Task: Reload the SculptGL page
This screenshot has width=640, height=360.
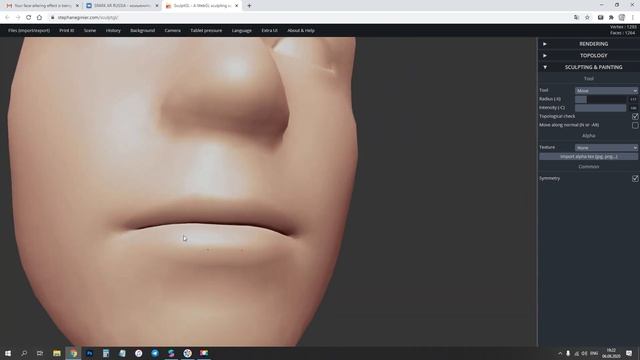Action: coord(29,18)
